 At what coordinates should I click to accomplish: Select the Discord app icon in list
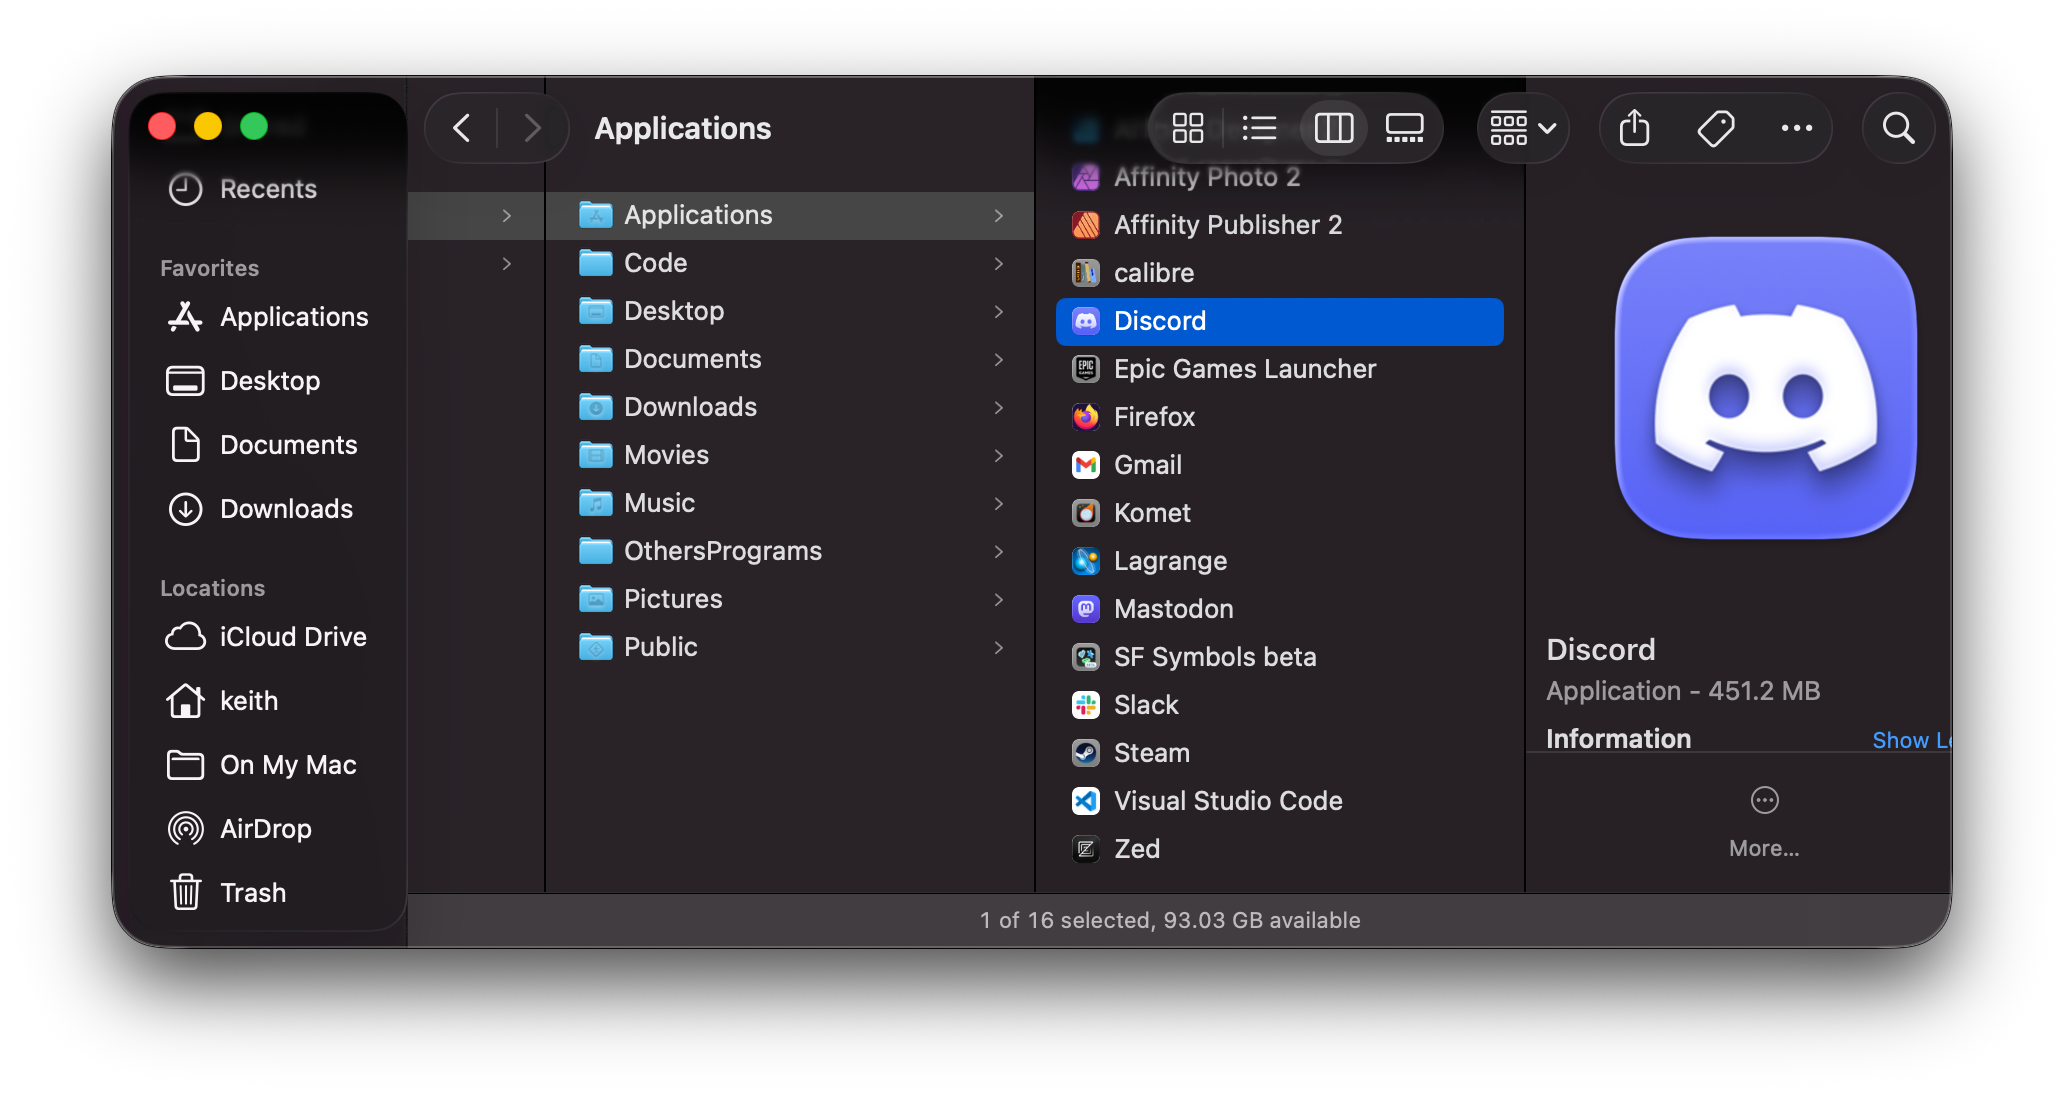(1086, 321)
